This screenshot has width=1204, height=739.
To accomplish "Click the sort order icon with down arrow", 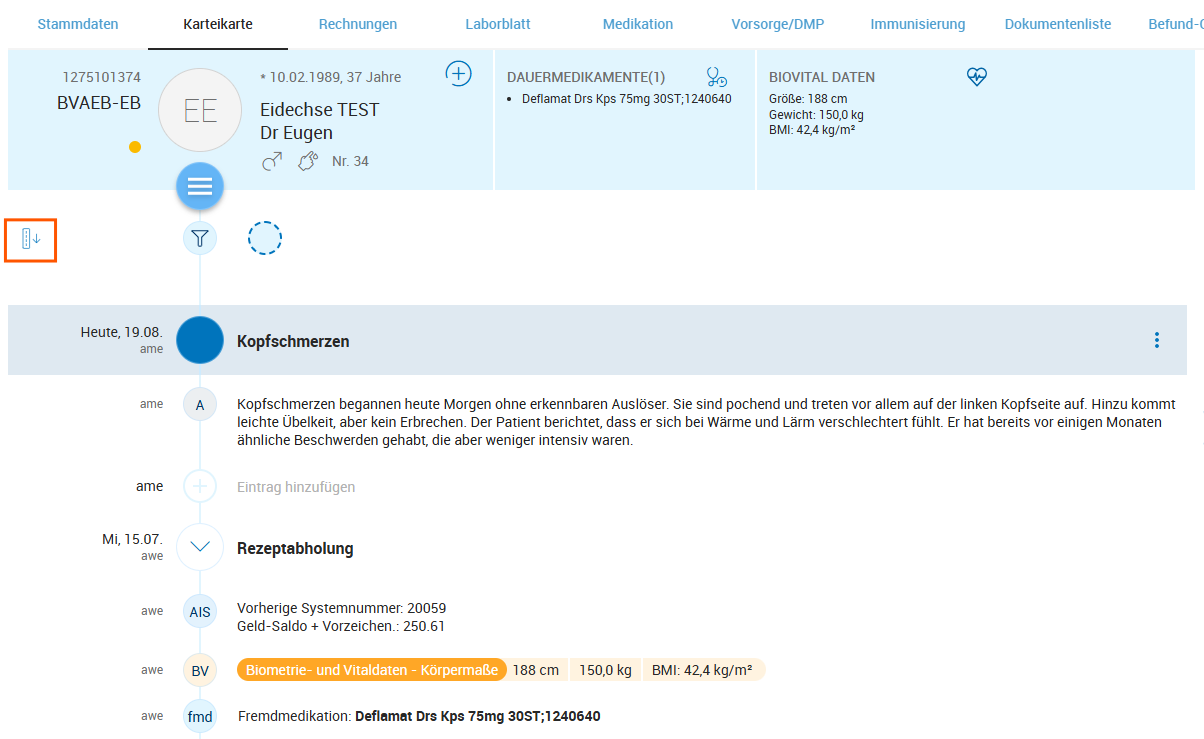I will click(x=31, y=239).
